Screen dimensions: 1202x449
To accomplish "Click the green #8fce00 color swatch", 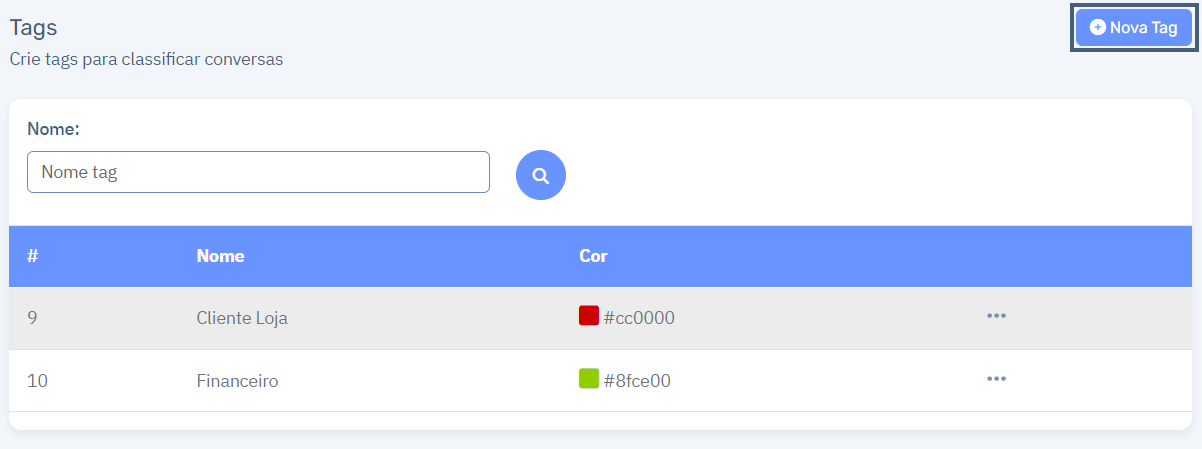I will click(x=589, y=379).
